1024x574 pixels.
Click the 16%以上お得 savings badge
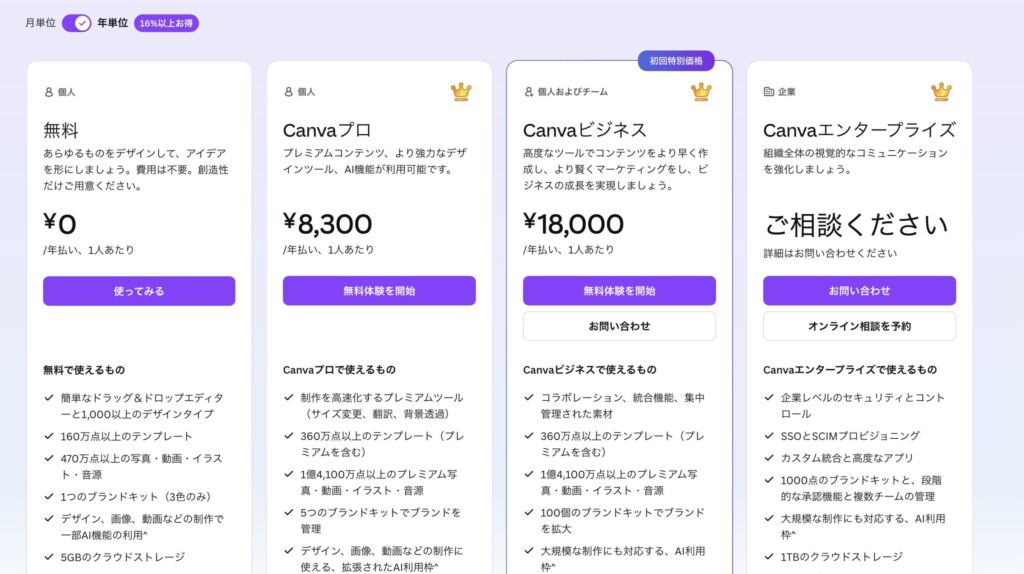(166, 23)
